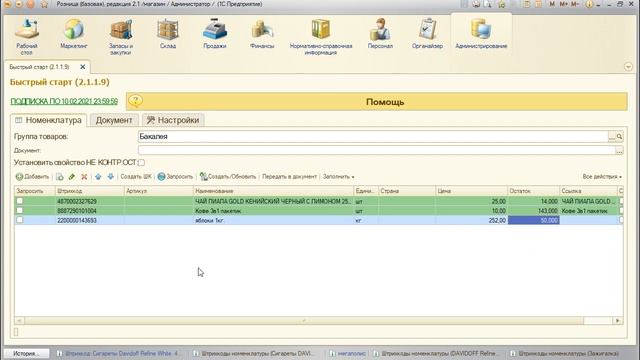Click the copy row icon in toolbar

pos(60,177)
